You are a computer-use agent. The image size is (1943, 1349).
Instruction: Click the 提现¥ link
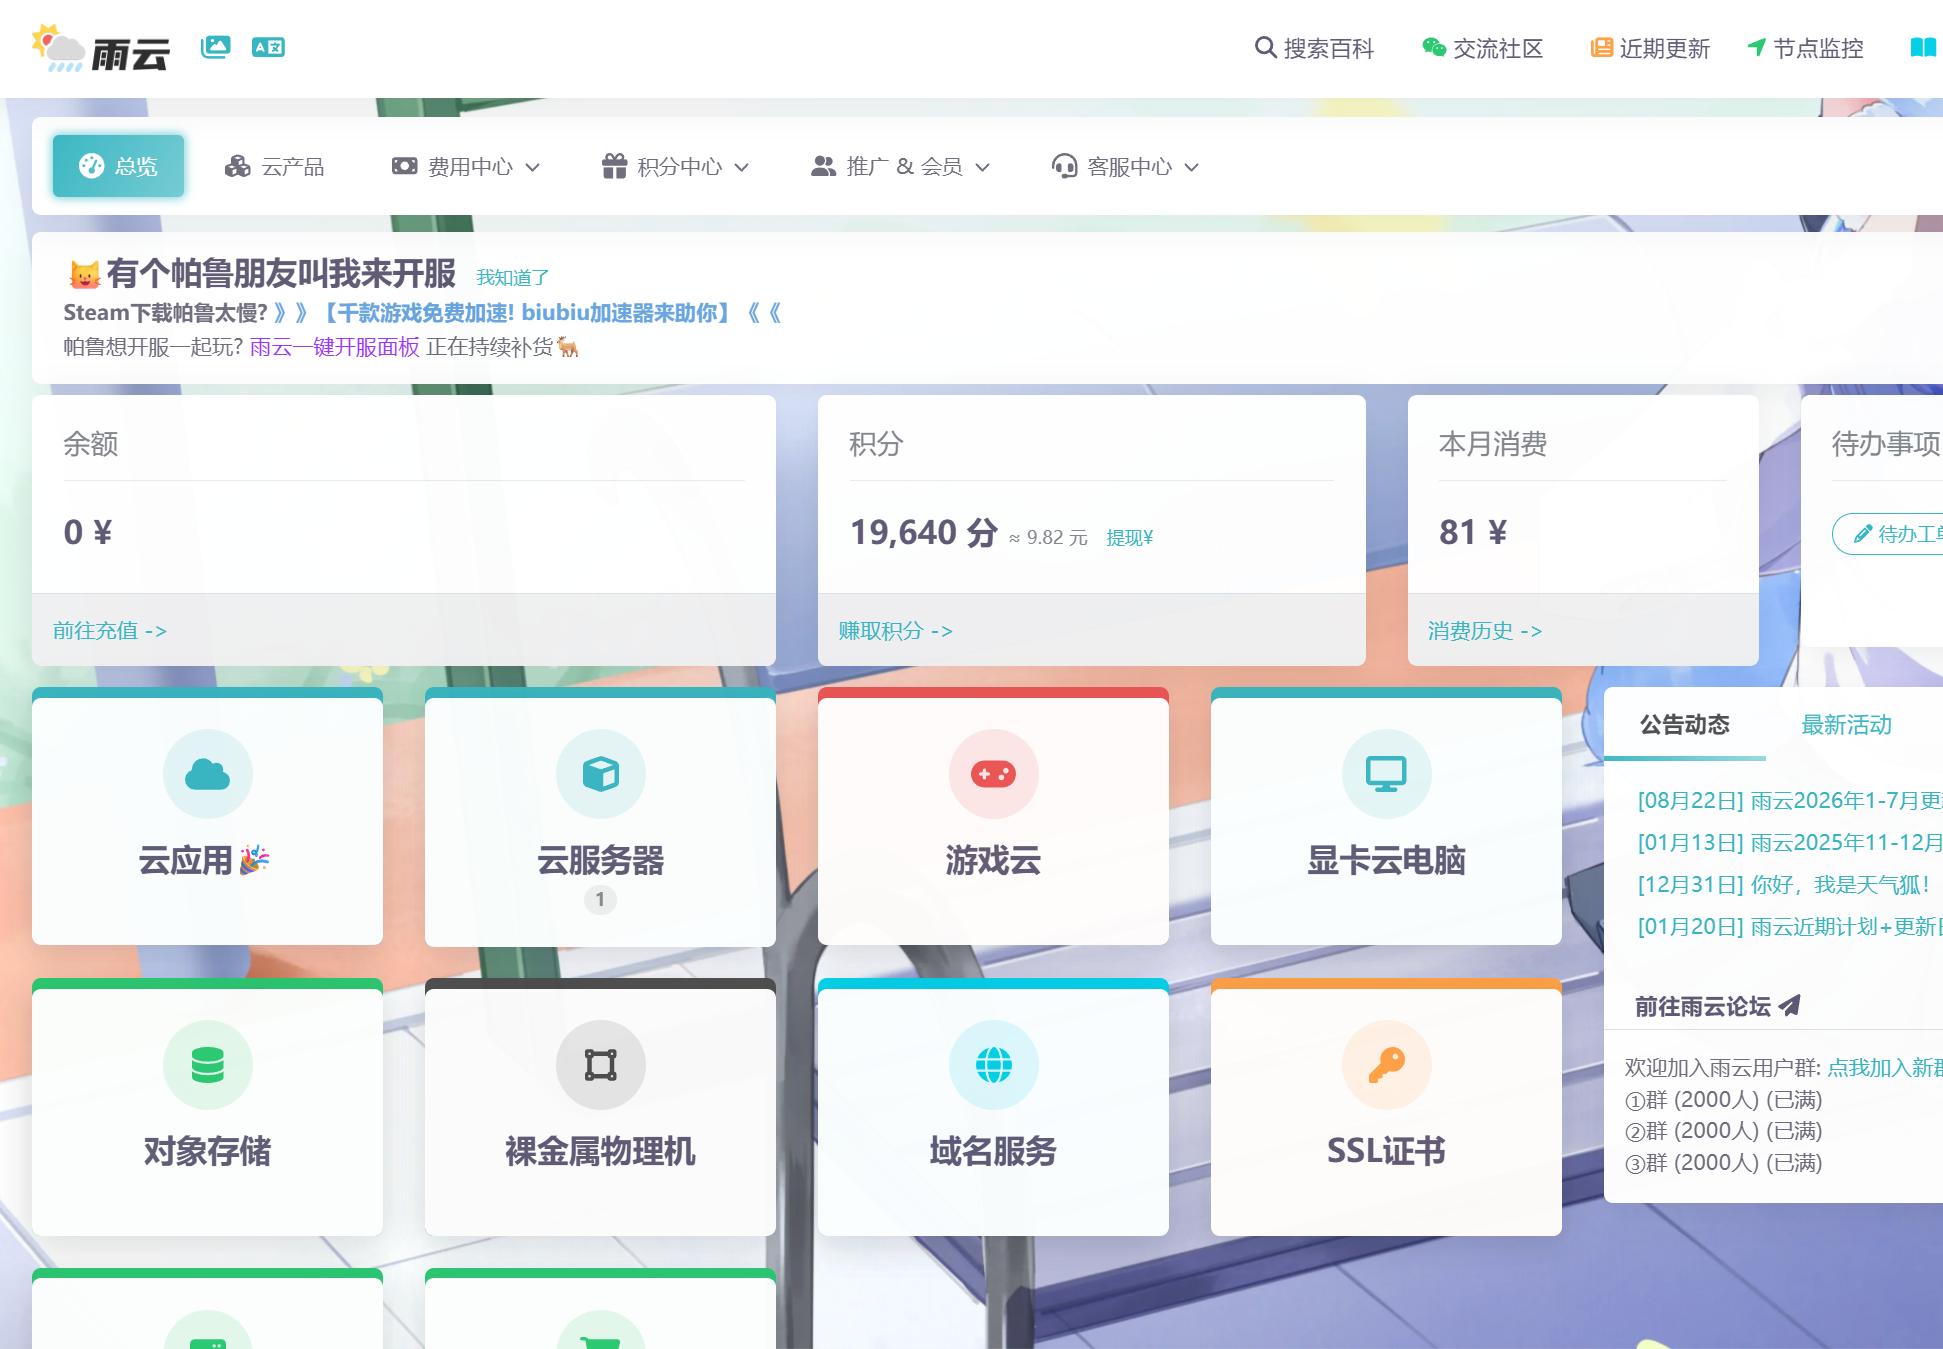tap(1130, 538)
